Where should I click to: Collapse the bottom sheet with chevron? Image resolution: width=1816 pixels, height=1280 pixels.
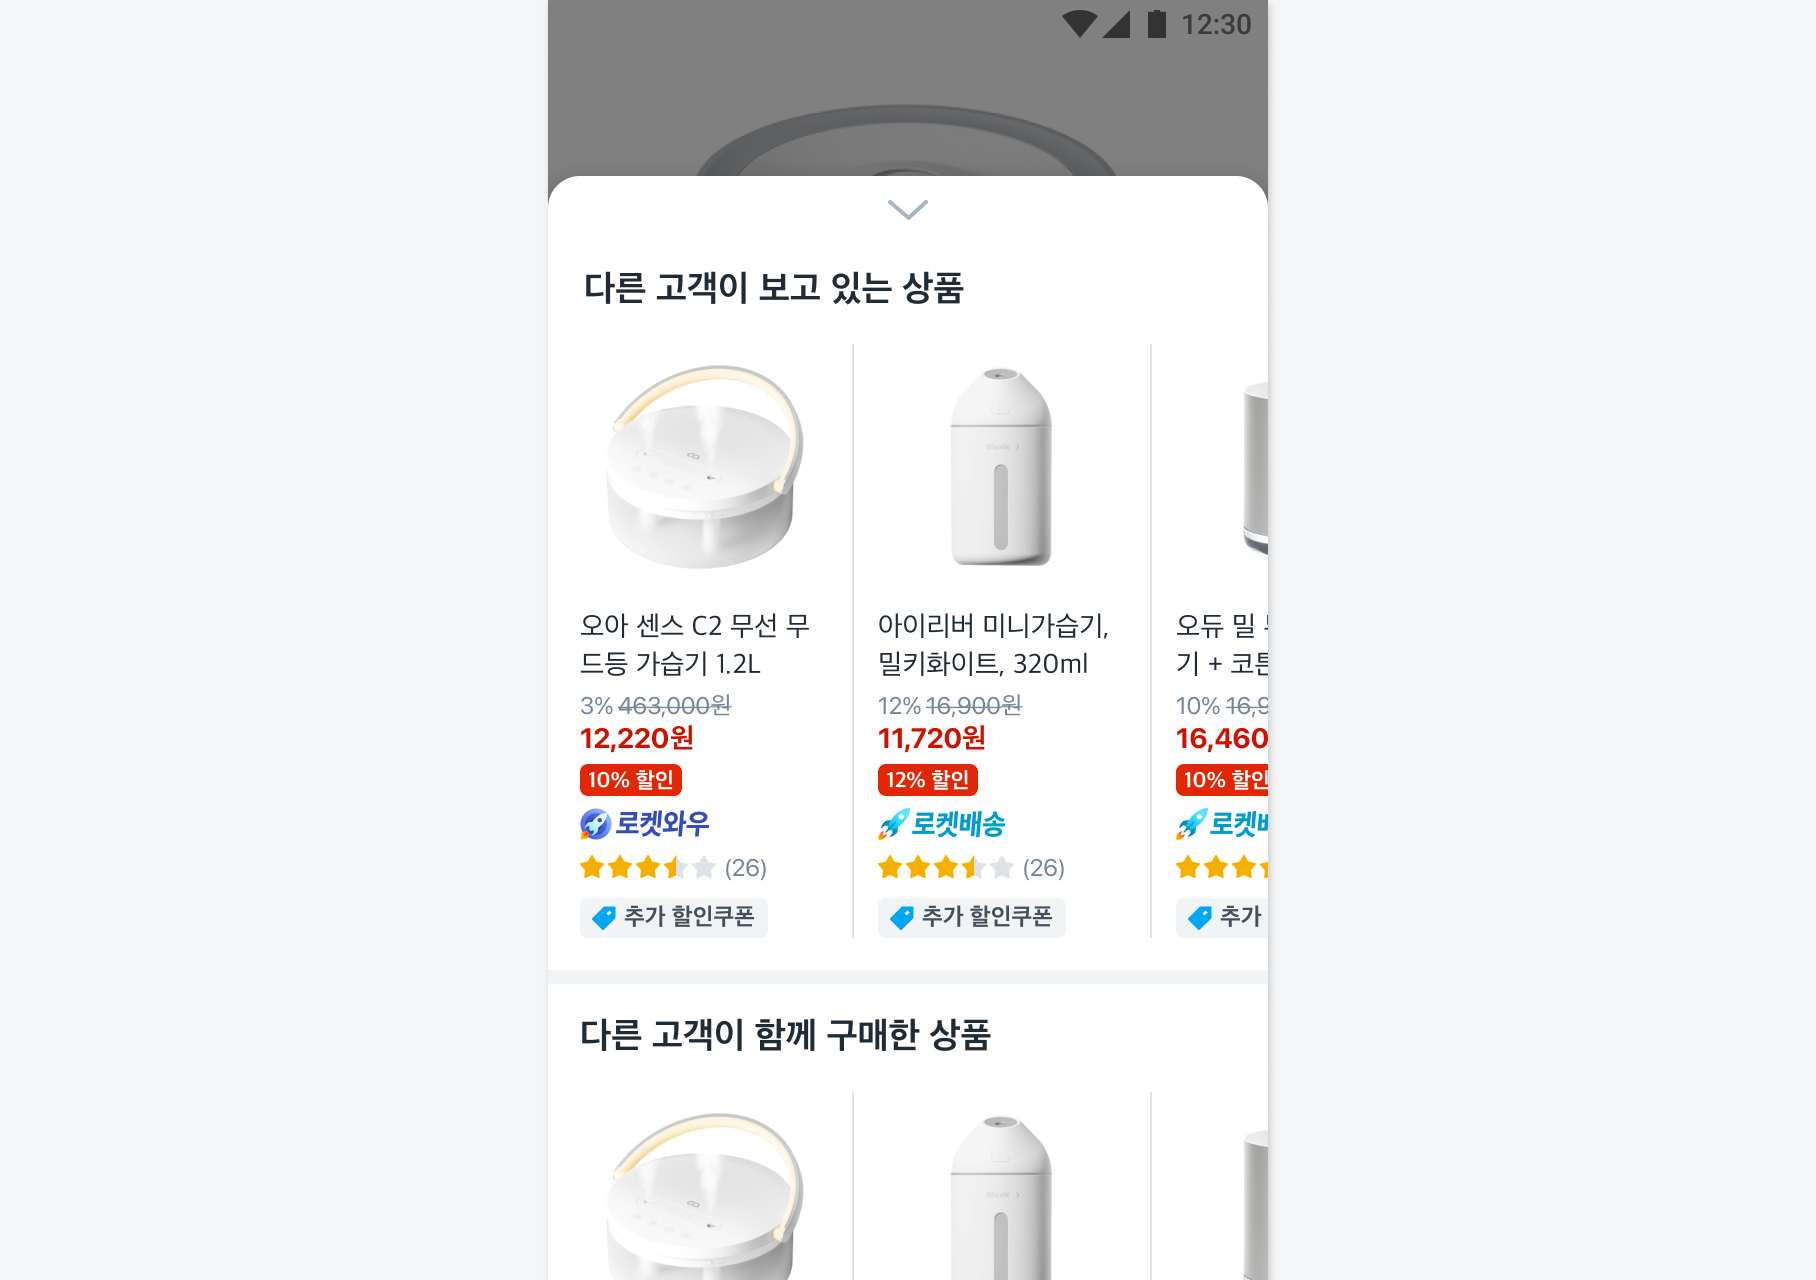[x=907, y=209]
